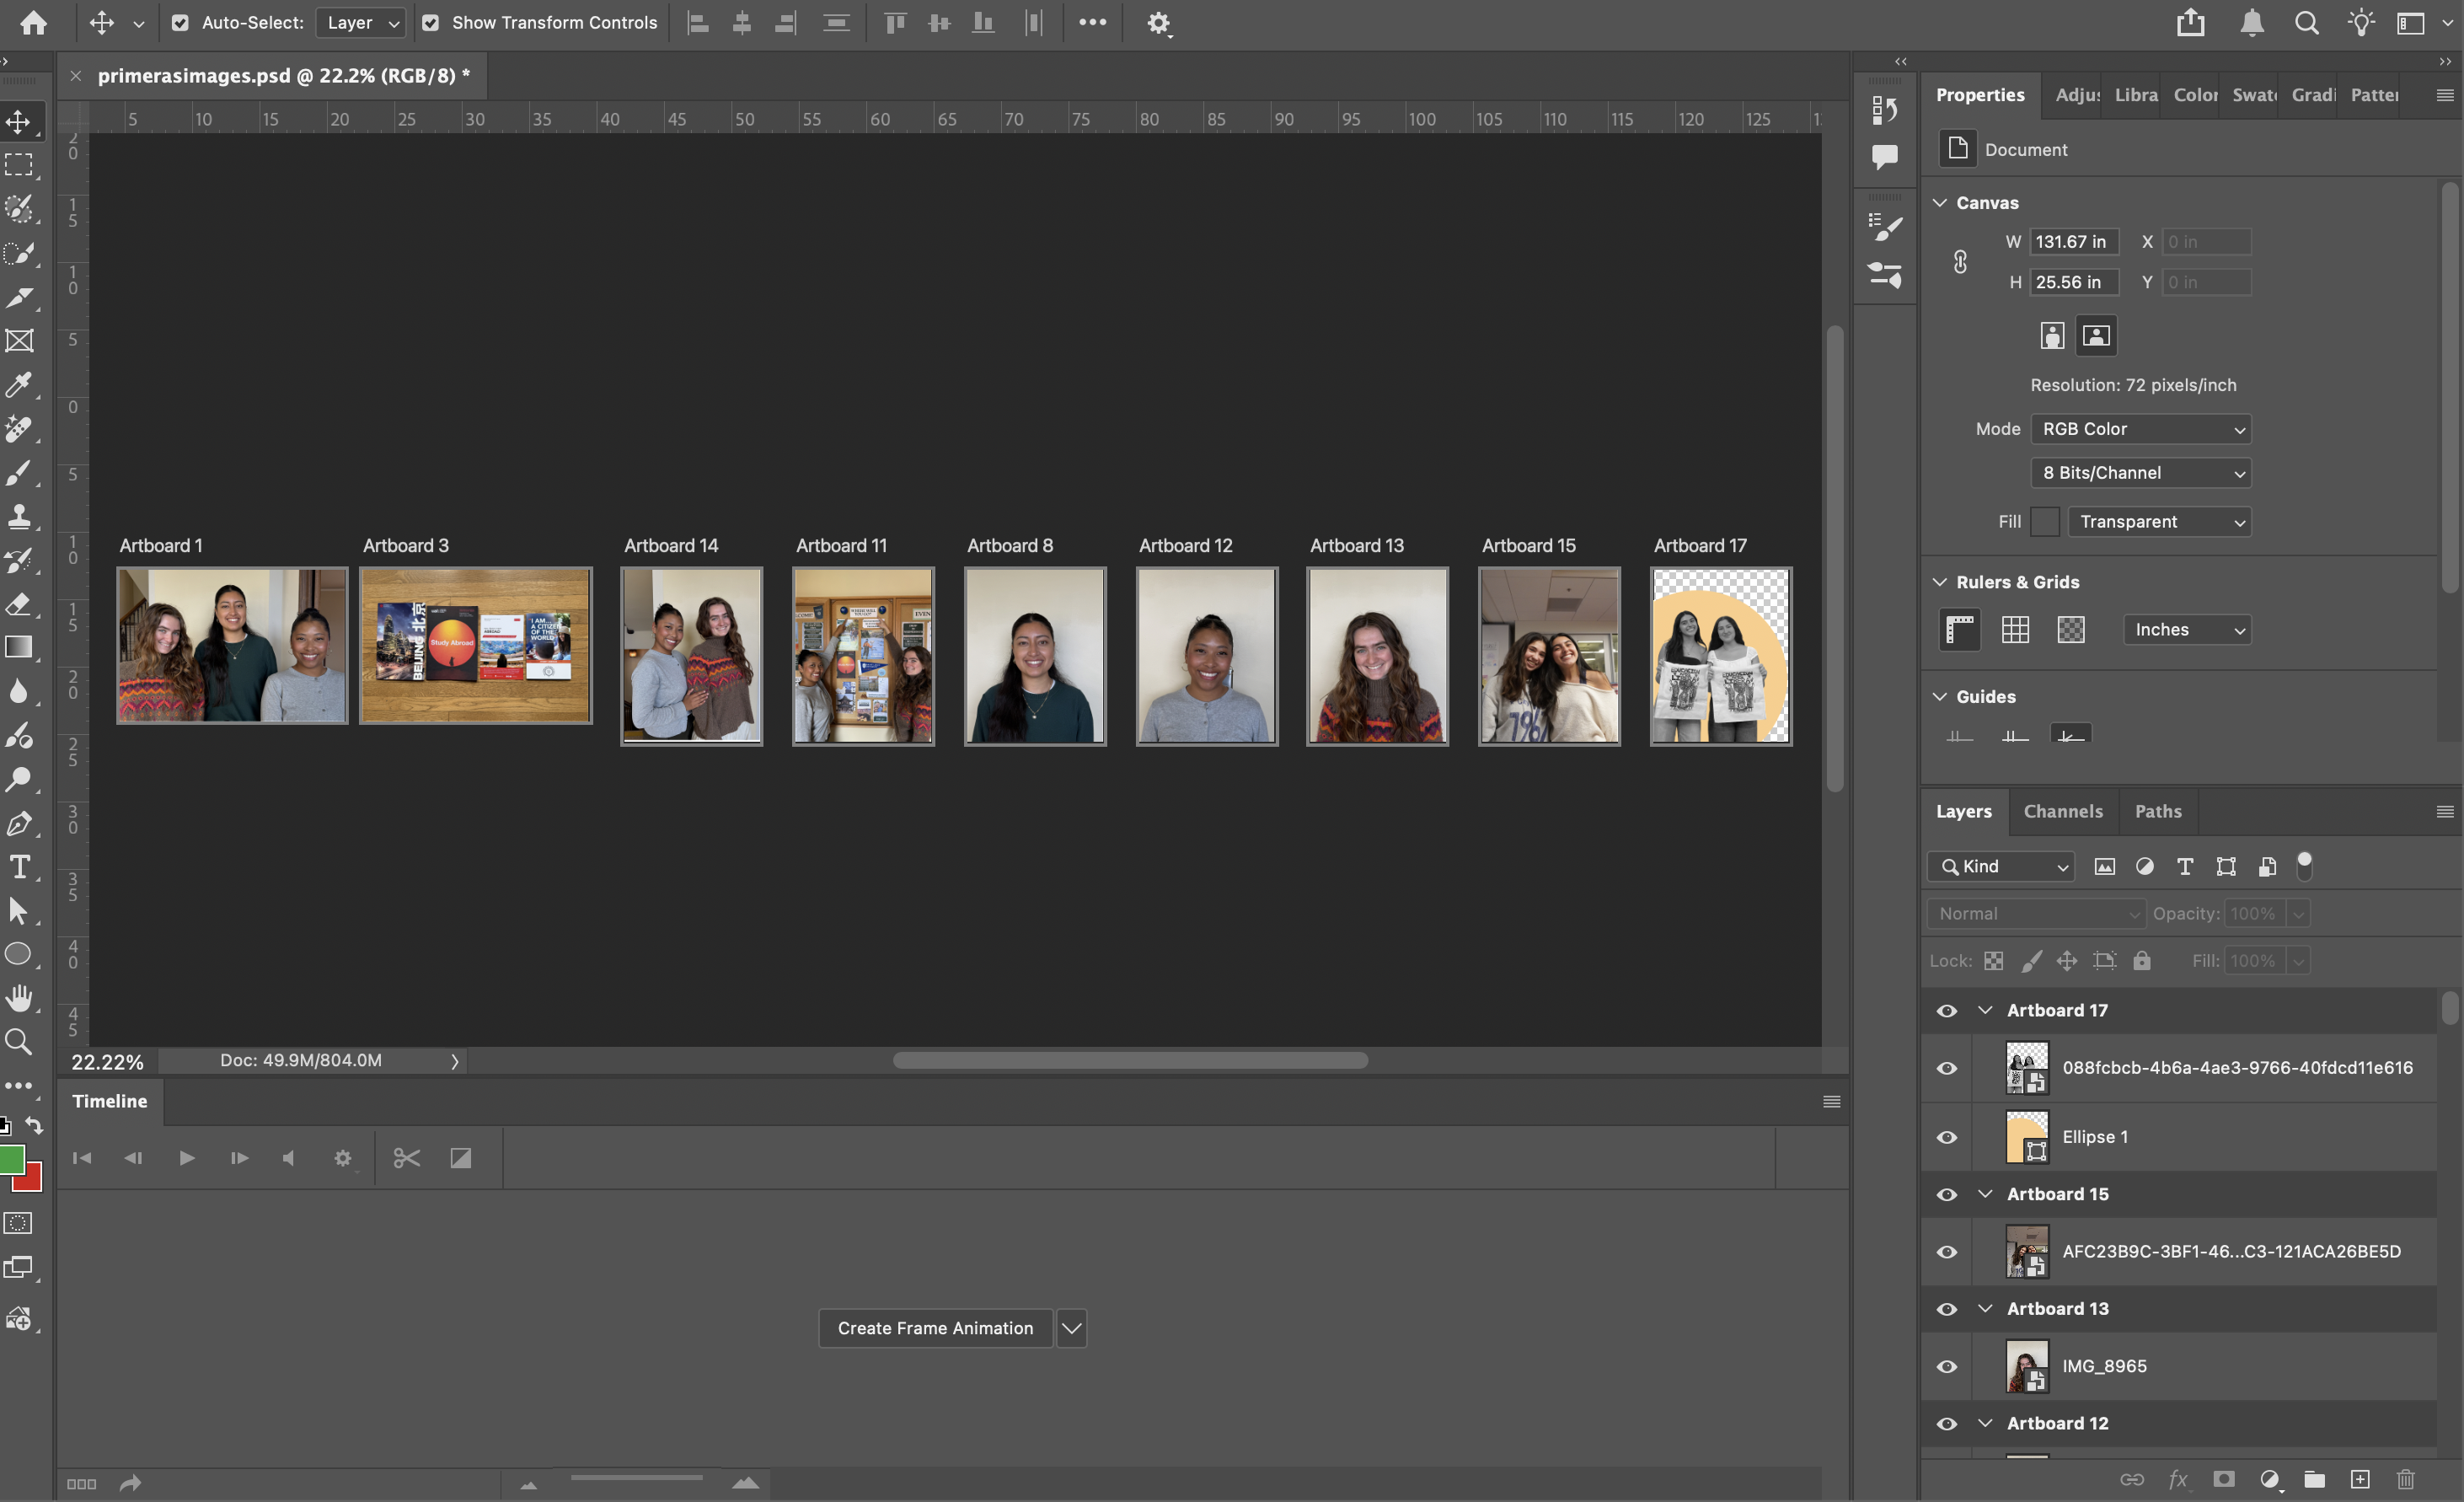Open the Share icon at top right
Screen dimensions: 2464x1502
[2190, 23]
